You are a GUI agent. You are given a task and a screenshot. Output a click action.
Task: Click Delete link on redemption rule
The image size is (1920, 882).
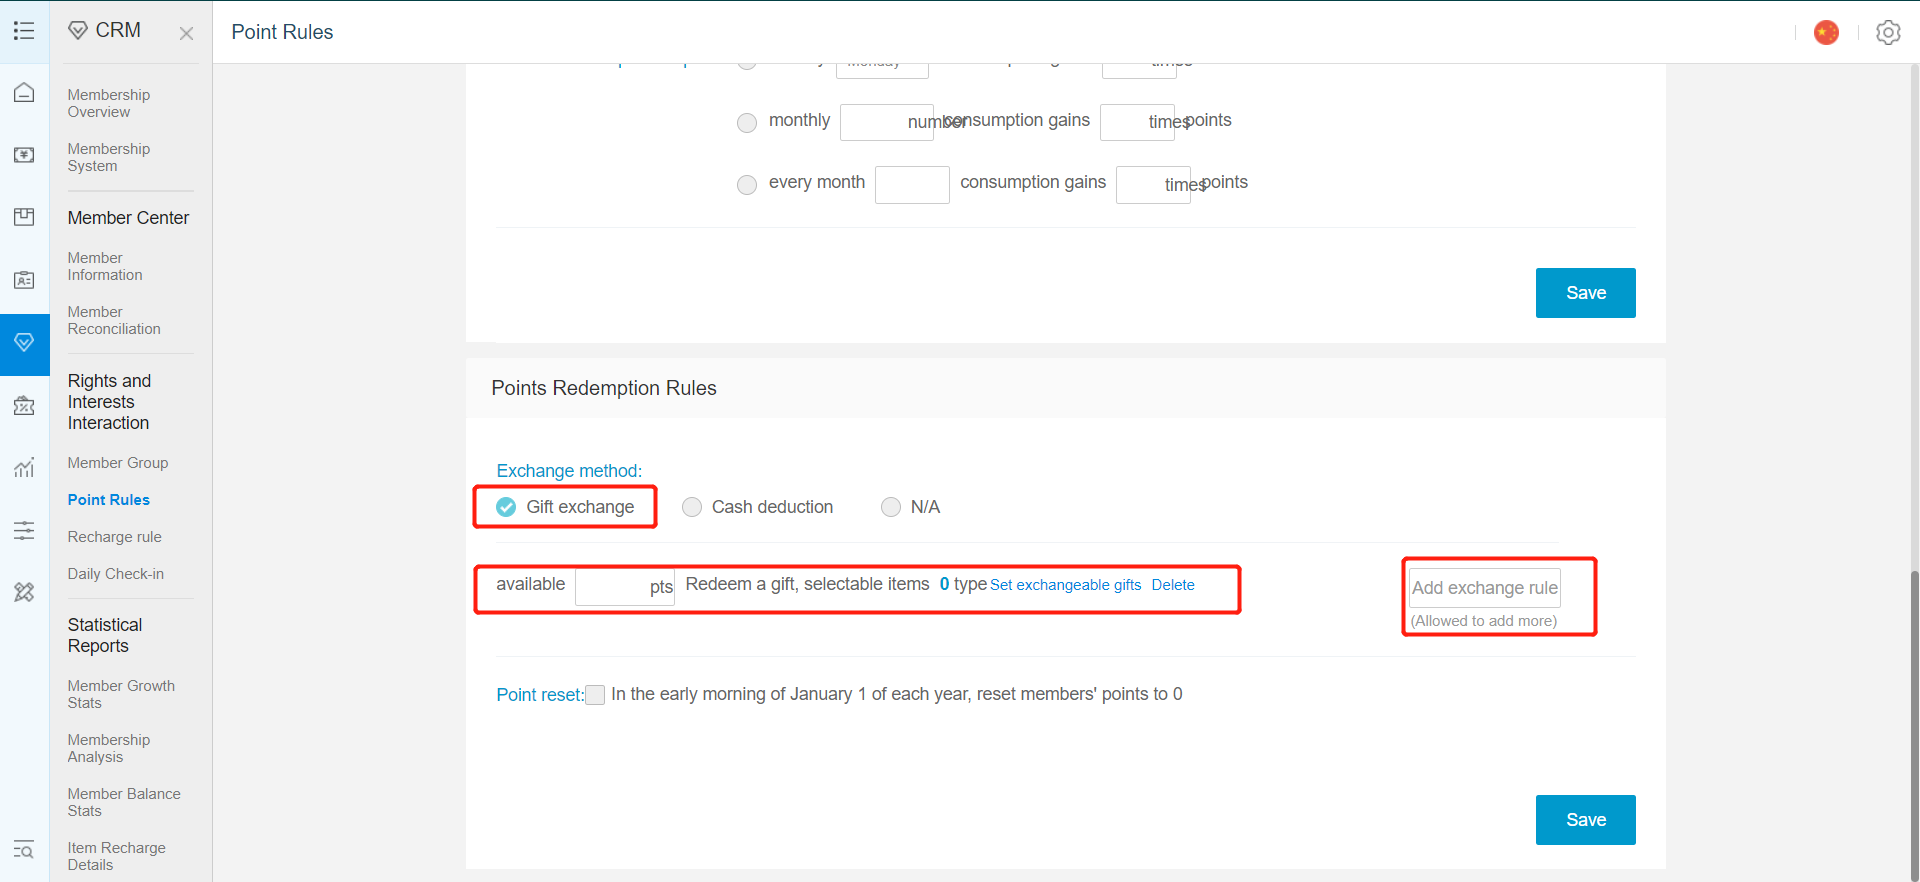point(1173,585)
